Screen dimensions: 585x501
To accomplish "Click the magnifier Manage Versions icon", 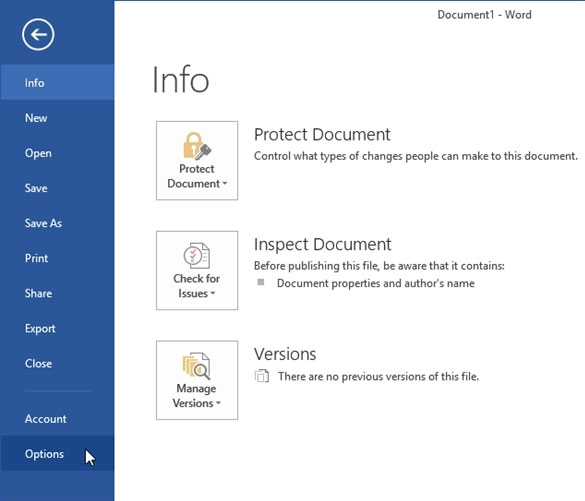I will [x=197, y=366].
